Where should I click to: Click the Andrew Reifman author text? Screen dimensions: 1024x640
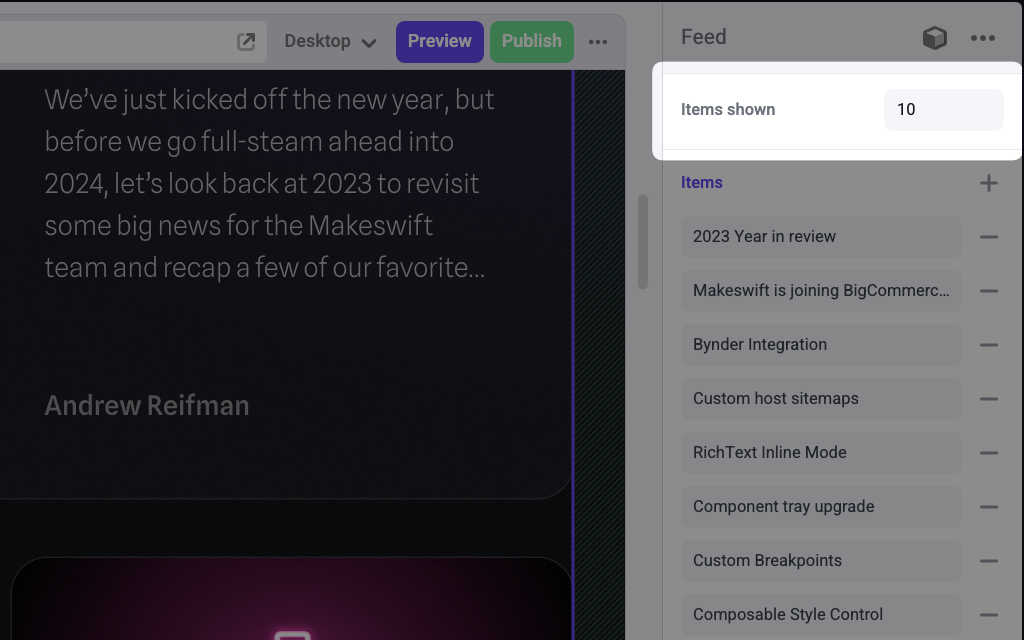pos(147,406)
